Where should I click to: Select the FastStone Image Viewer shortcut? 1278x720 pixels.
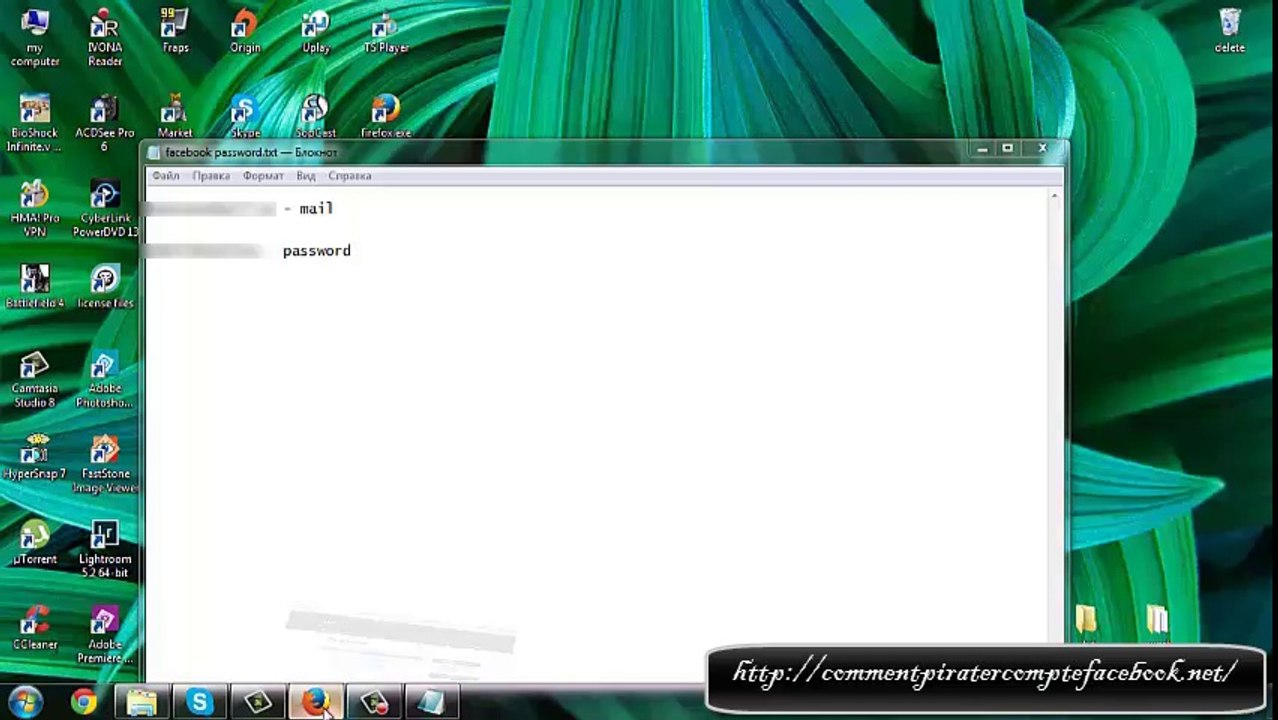(105, 464)
